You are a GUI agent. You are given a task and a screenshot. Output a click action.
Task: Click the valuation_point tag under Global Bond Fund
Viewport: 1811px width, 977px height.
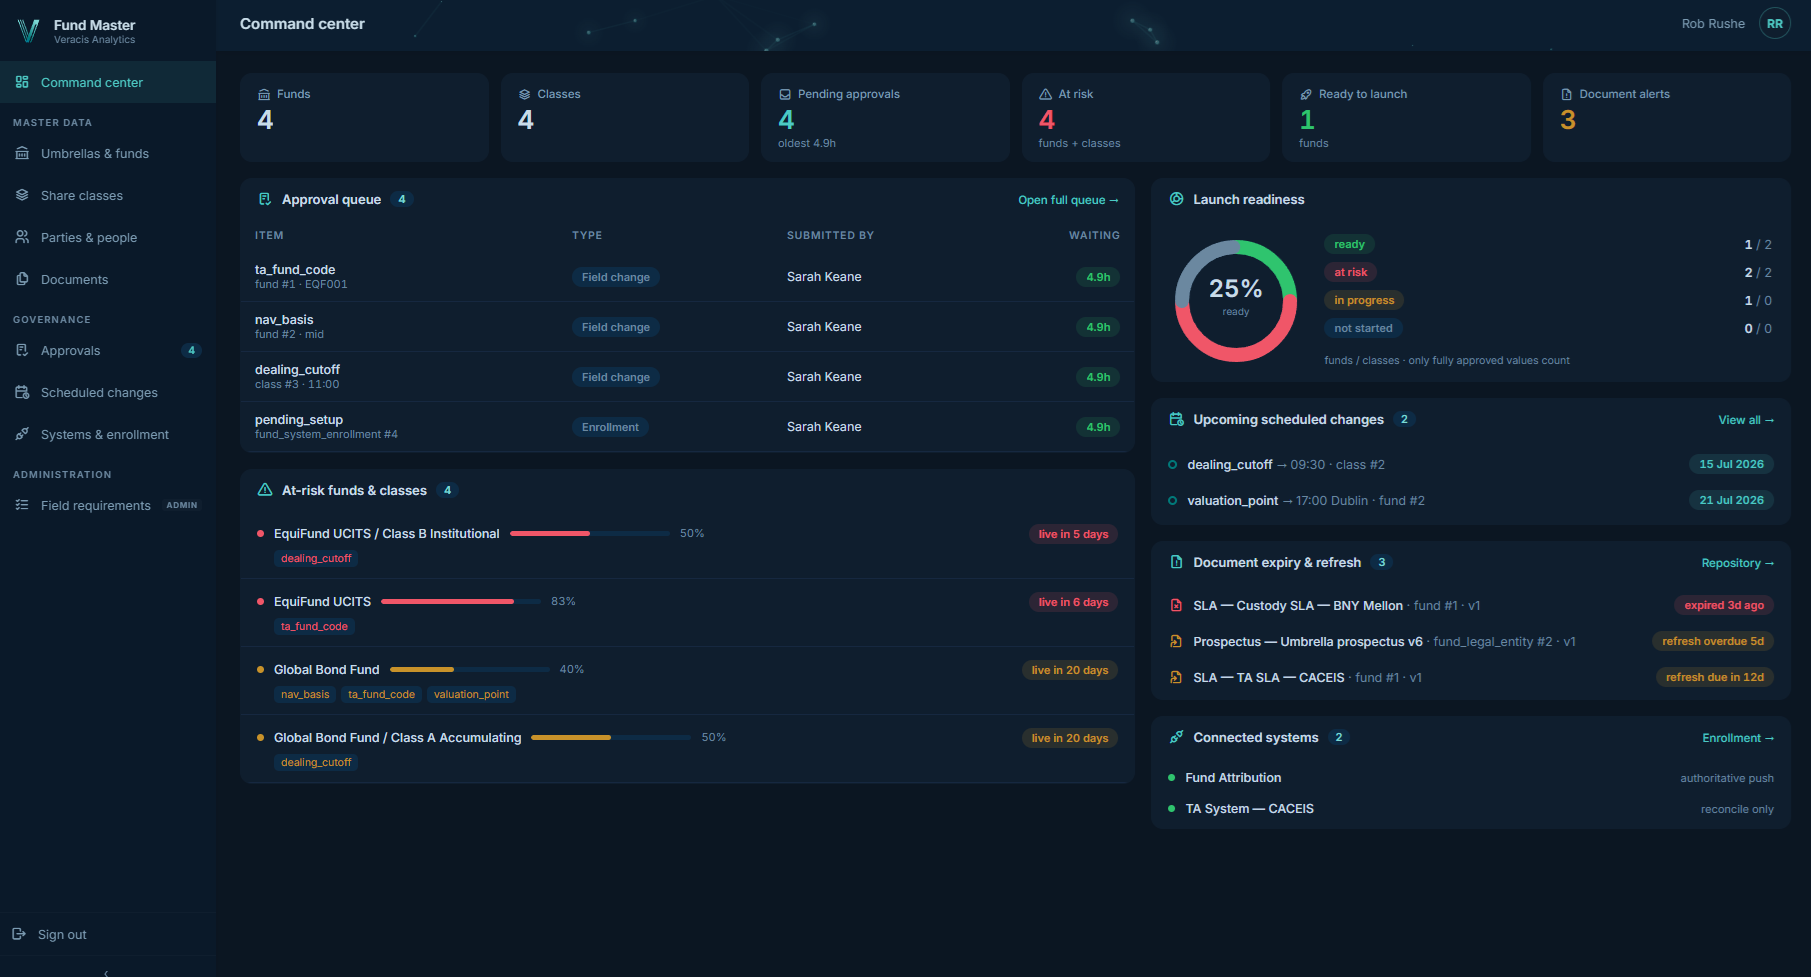click(471, 694)
